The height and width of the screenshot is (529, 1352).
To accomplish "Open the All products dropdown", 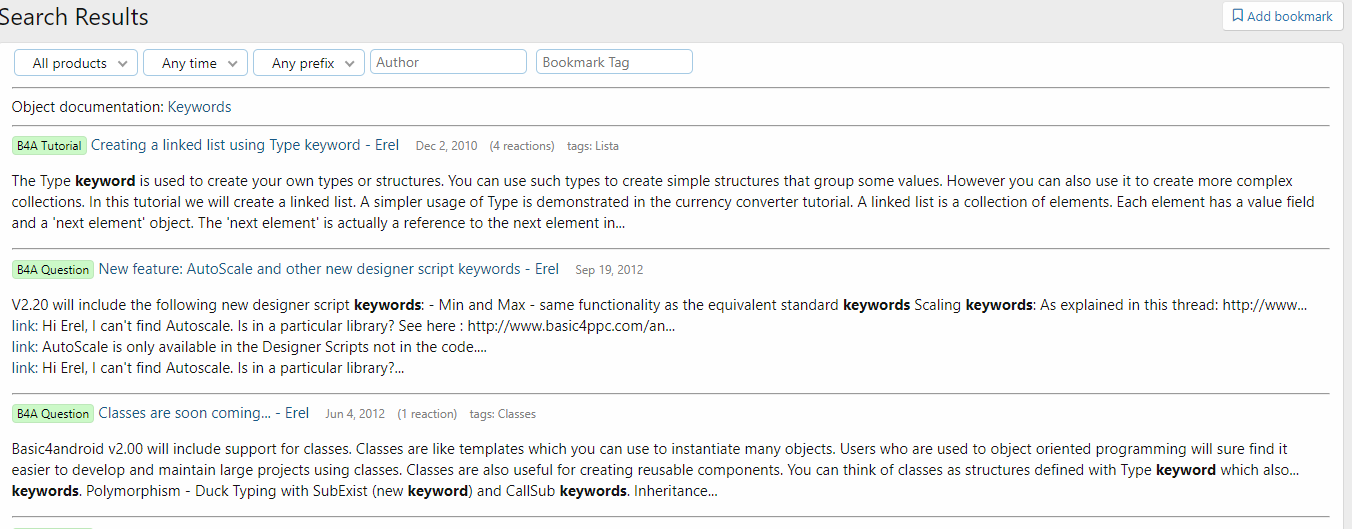I will (x=76, y=63).
